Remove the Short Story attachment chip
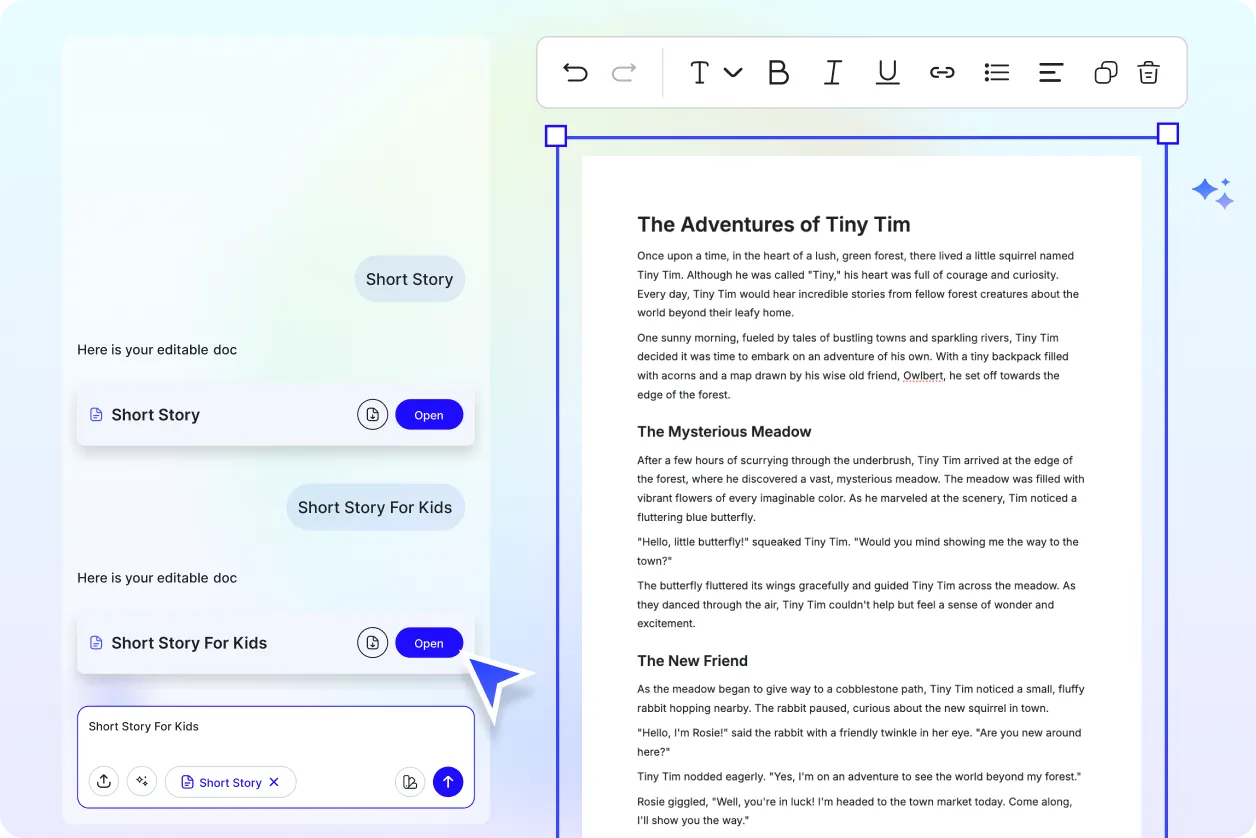 pyautogui.click(x=274, y=782)
